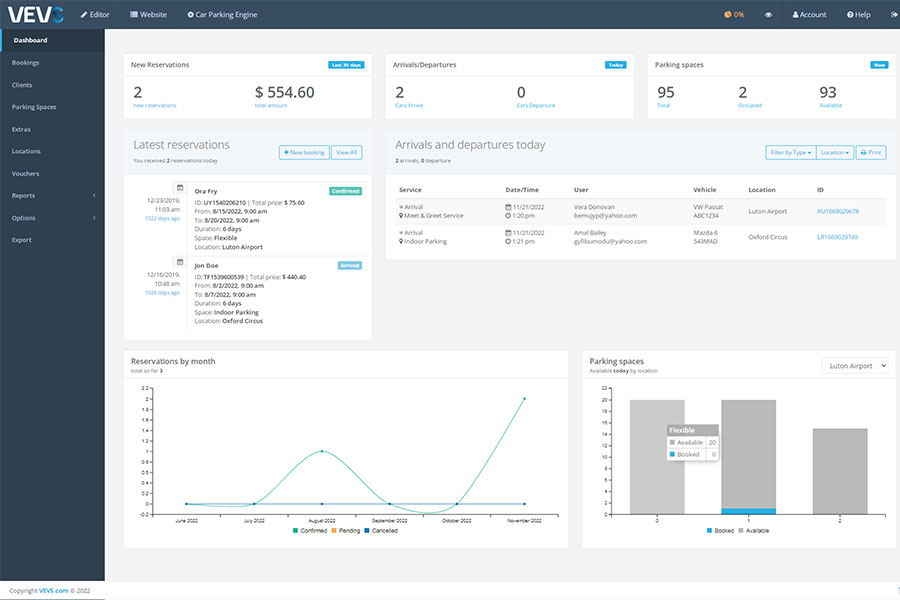Click the Last 30 days badge
This screenshot has height=600, width=900.
346,65
